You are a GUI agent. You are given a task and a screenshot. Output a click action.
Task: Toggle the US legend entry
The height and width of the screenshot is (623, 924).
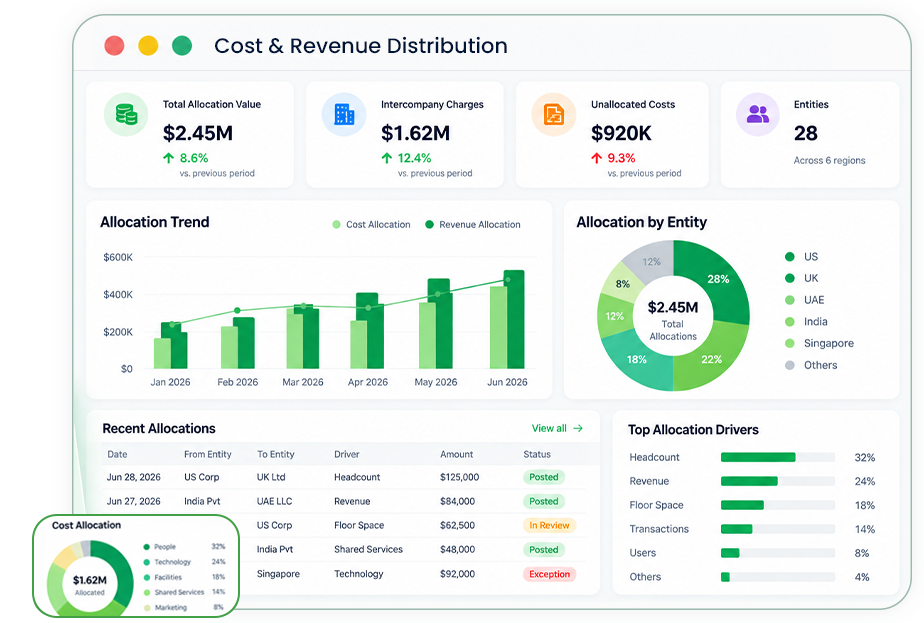[801, 256]
